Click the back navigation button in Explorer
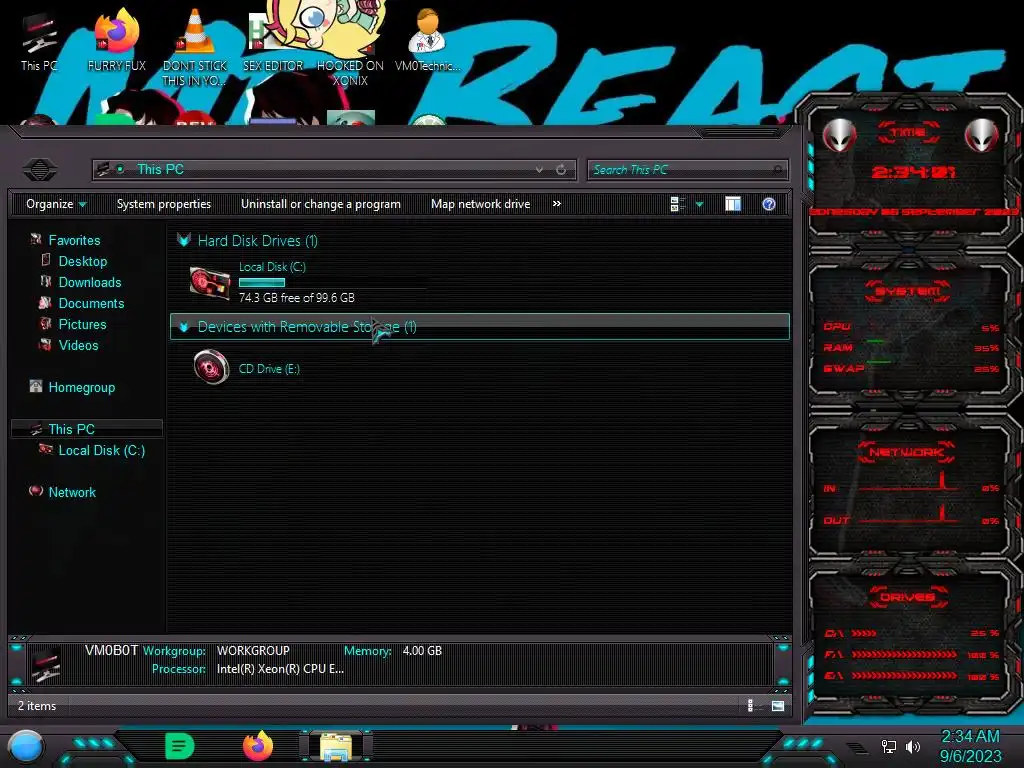Screen dimensions: 1024x768 (40, 170)
